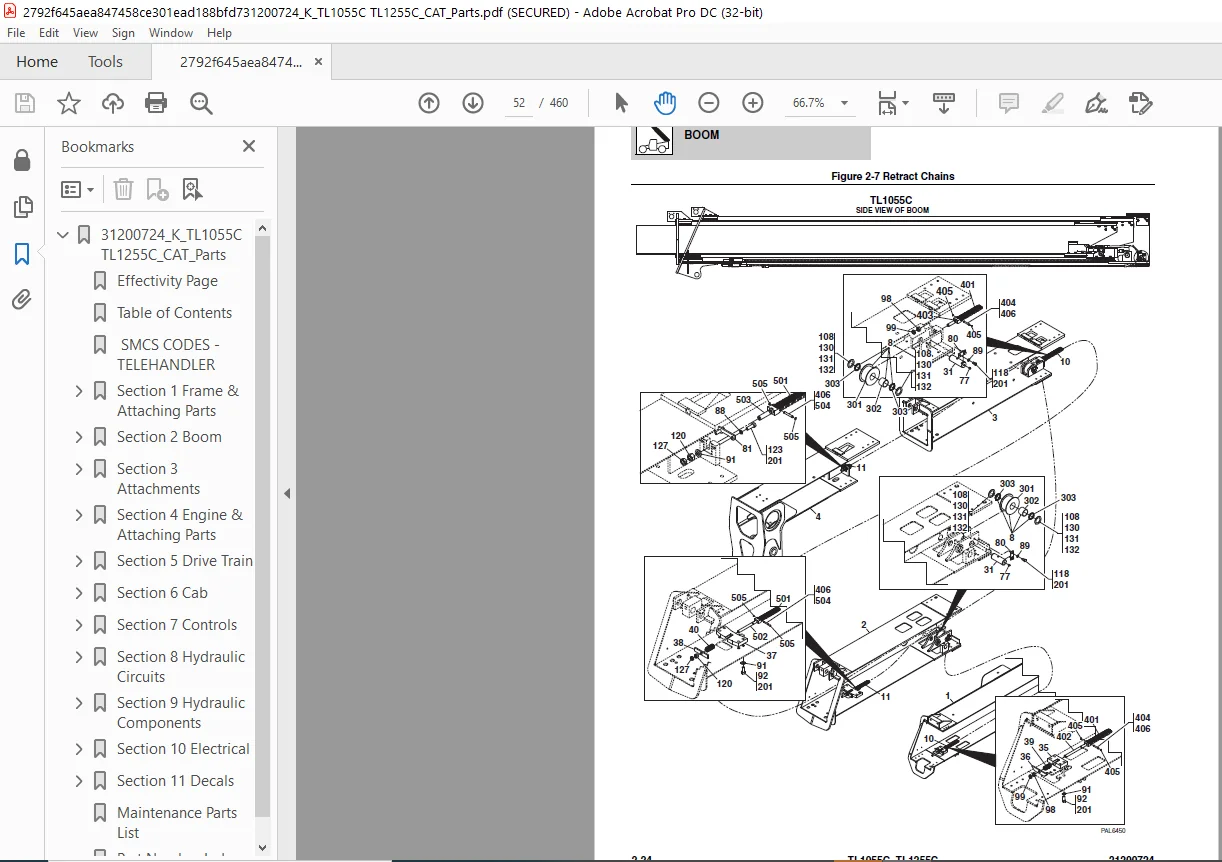This screenshot has width=1222, height=862.
Task: Open the SMCS CODES - TELEHANDLER bookmark
Action: coord(168,355)
